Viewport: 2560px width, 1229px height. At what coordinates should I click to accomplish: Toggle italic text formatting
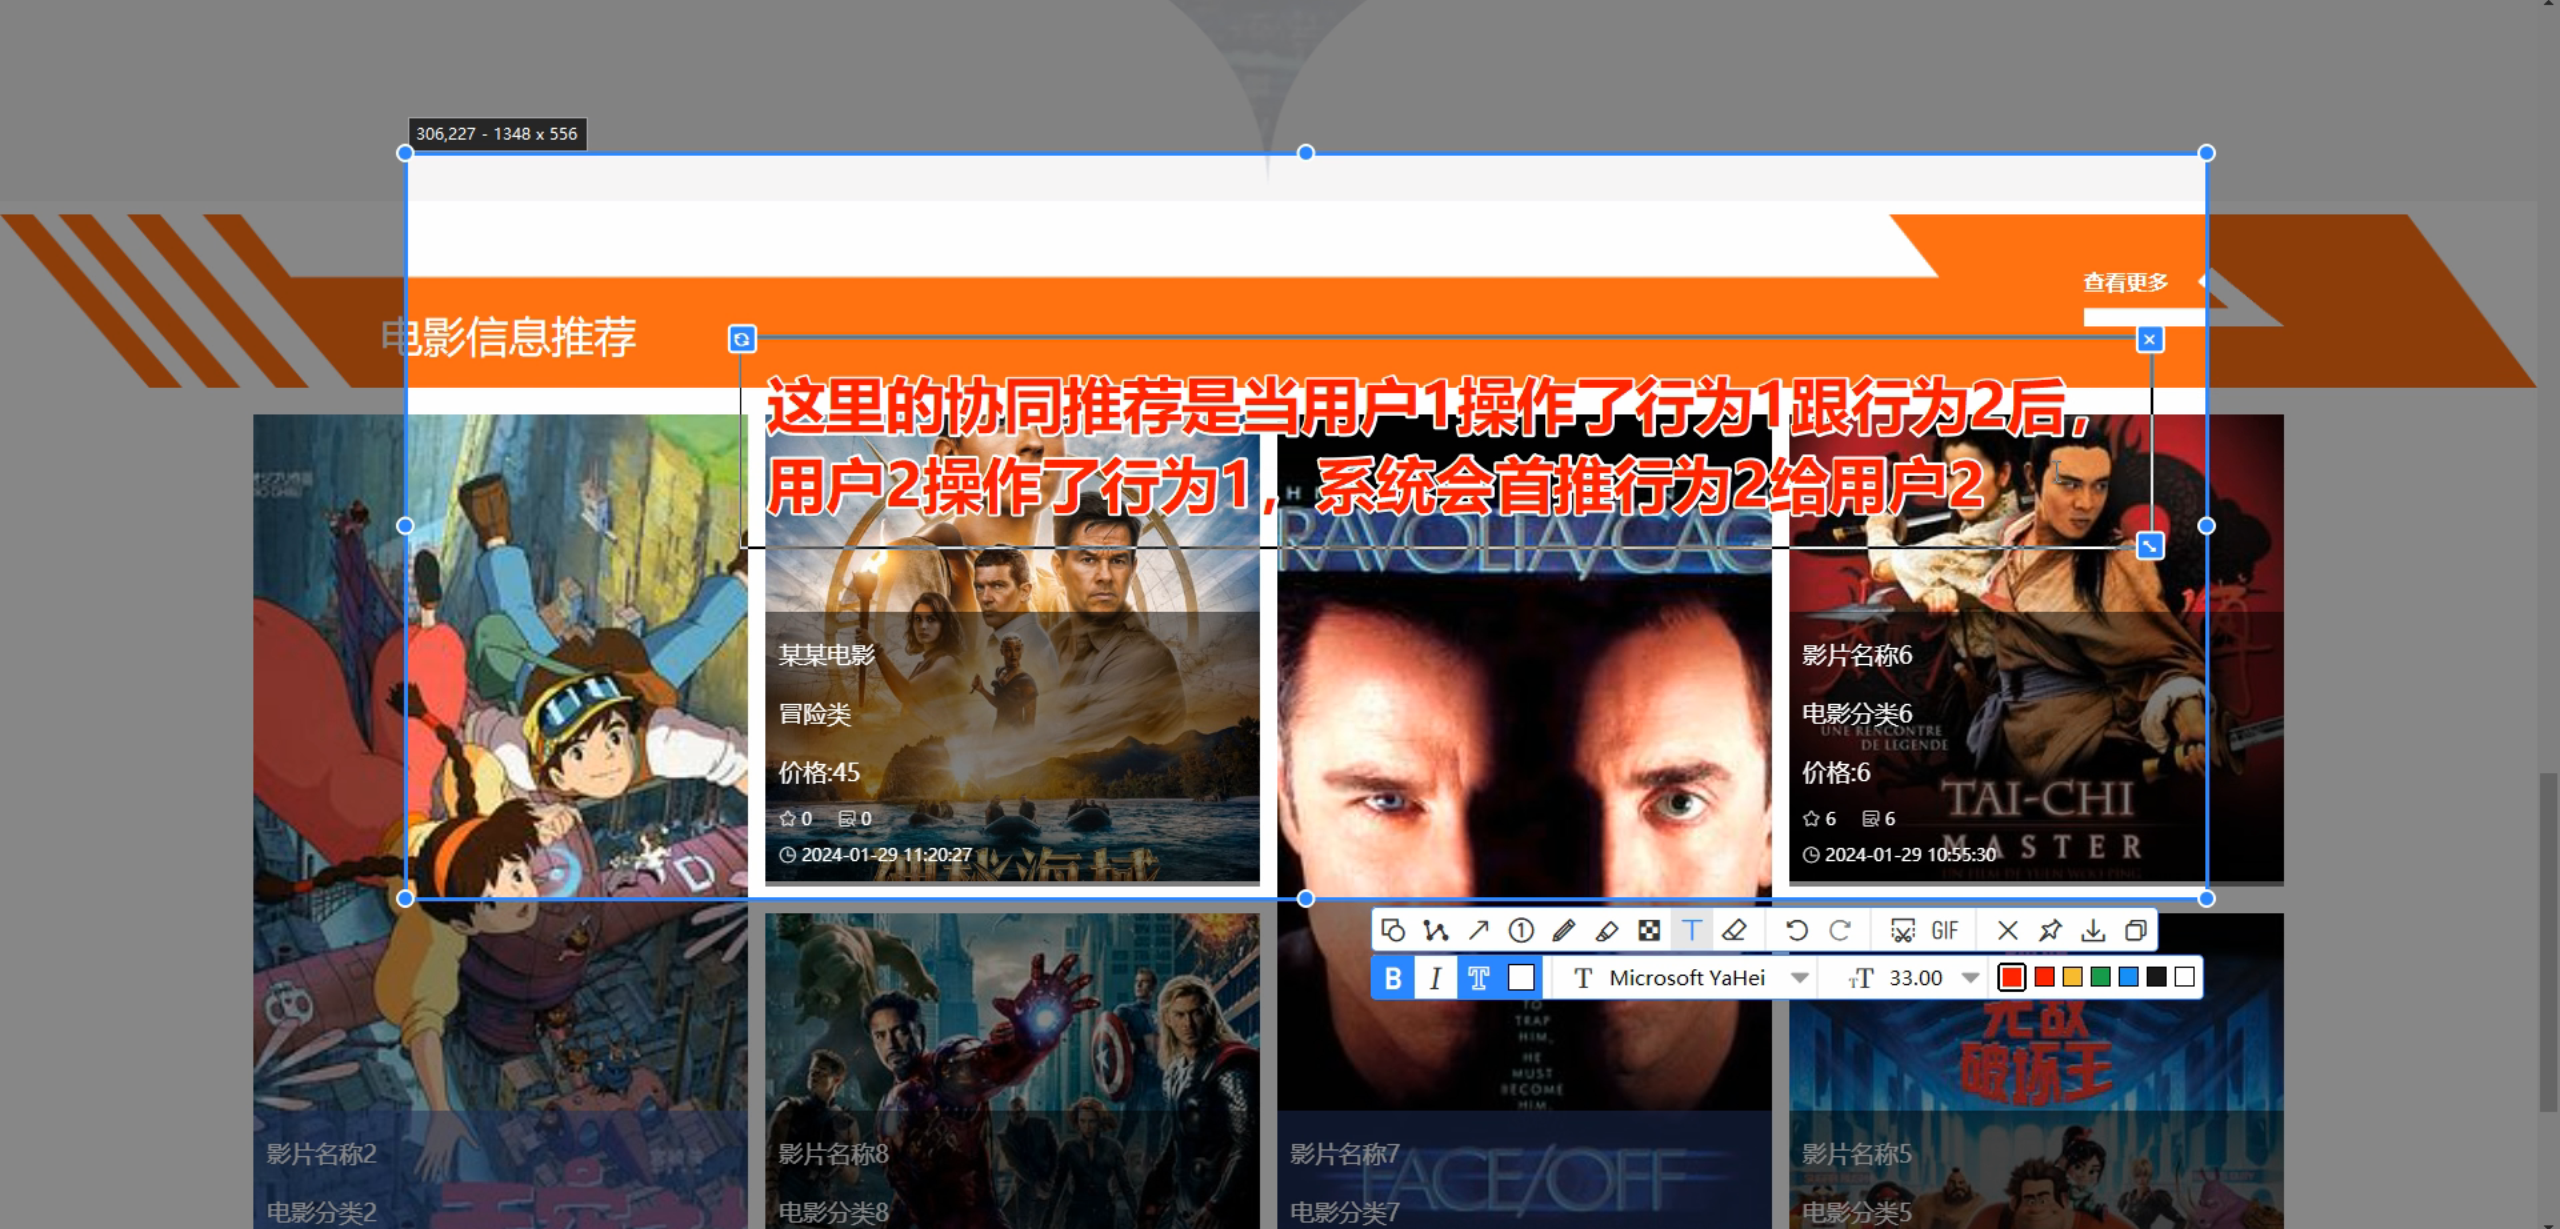(1436, 978)
